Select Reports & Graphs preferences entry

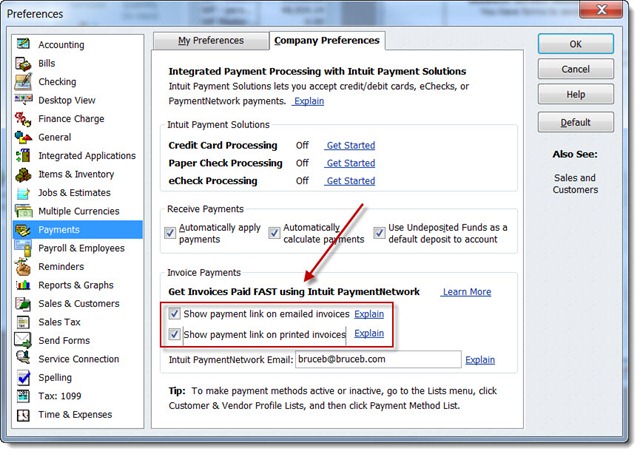point(78,285)
